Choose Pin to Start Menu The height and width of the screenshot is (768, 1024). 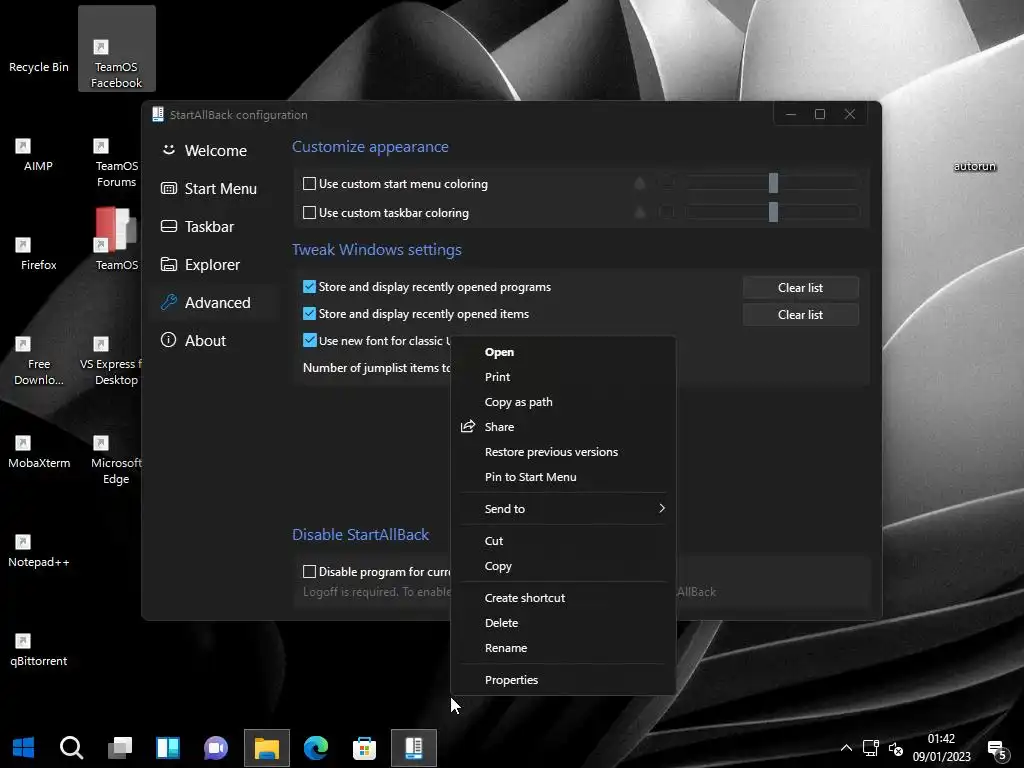[563, 477]
